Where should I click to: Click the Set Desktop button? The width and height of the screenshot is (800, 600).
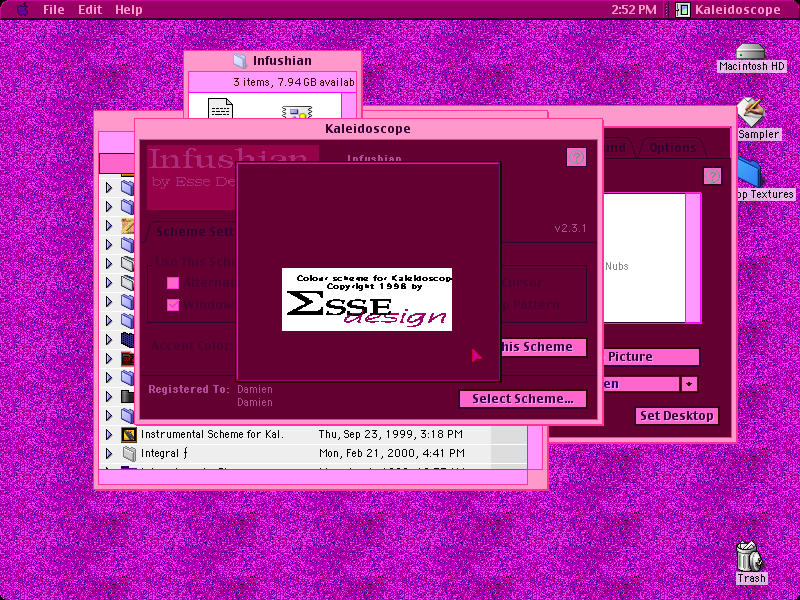[677, 416]
